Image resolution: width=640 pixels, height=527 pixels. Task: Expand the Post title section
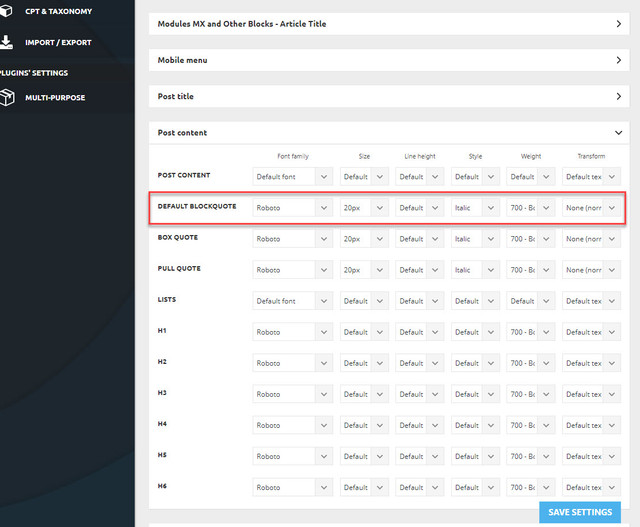[389, 96]
